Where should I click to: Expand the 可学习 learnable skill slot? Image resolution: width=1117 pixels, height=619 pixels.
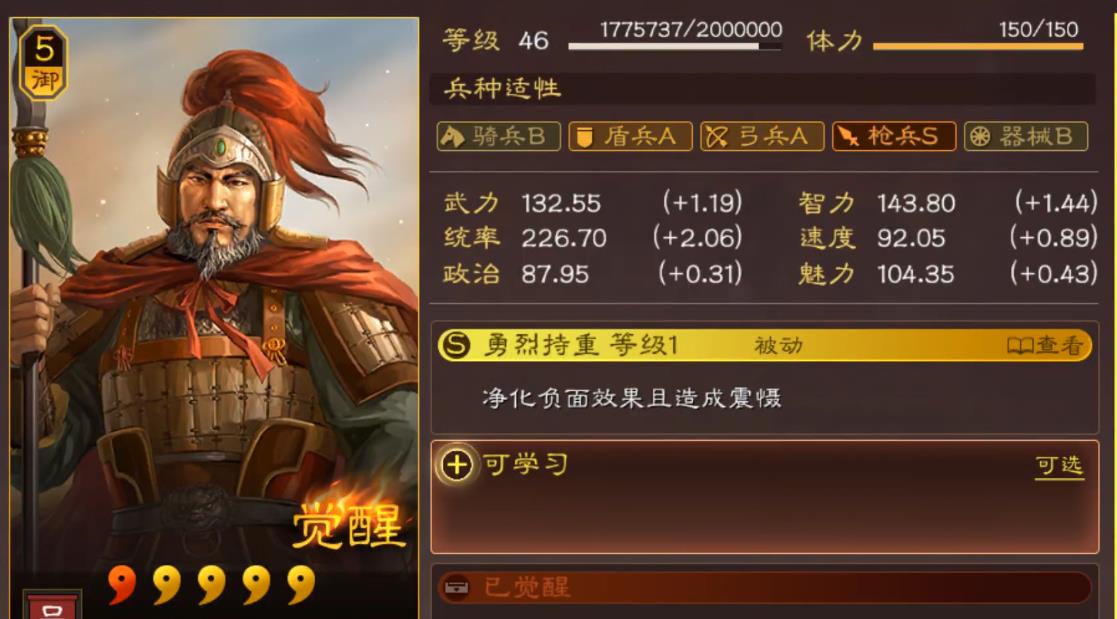point(764,496)
